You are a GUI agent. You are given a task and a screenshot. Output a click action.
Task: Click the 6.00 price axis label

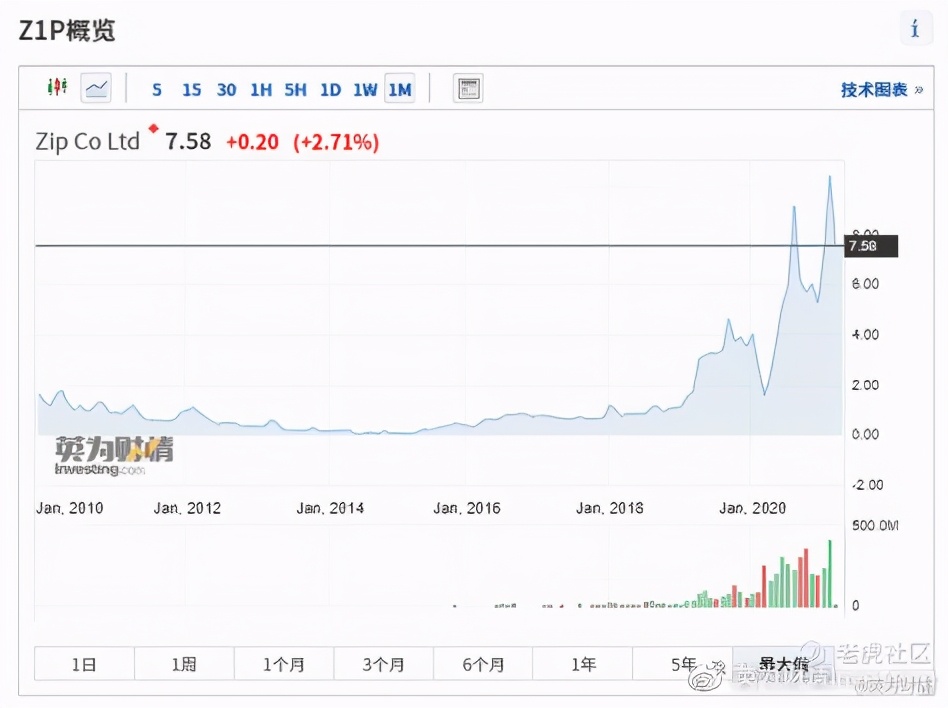point(865,284)
